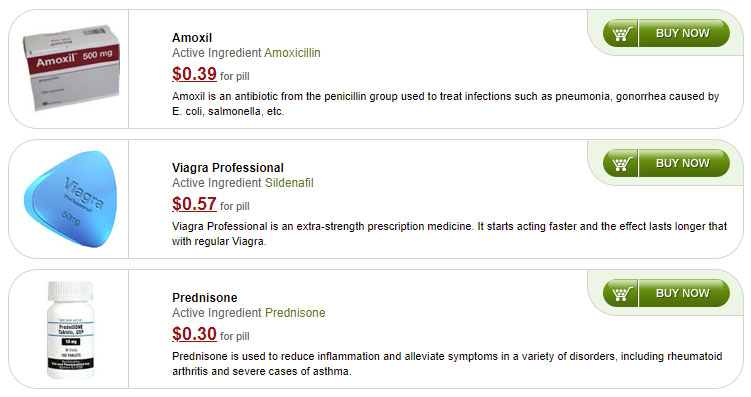The width and height of the screenshot is (751, 397).
Task: Open the blue Viagra pill image
Action: click(70, 199)
